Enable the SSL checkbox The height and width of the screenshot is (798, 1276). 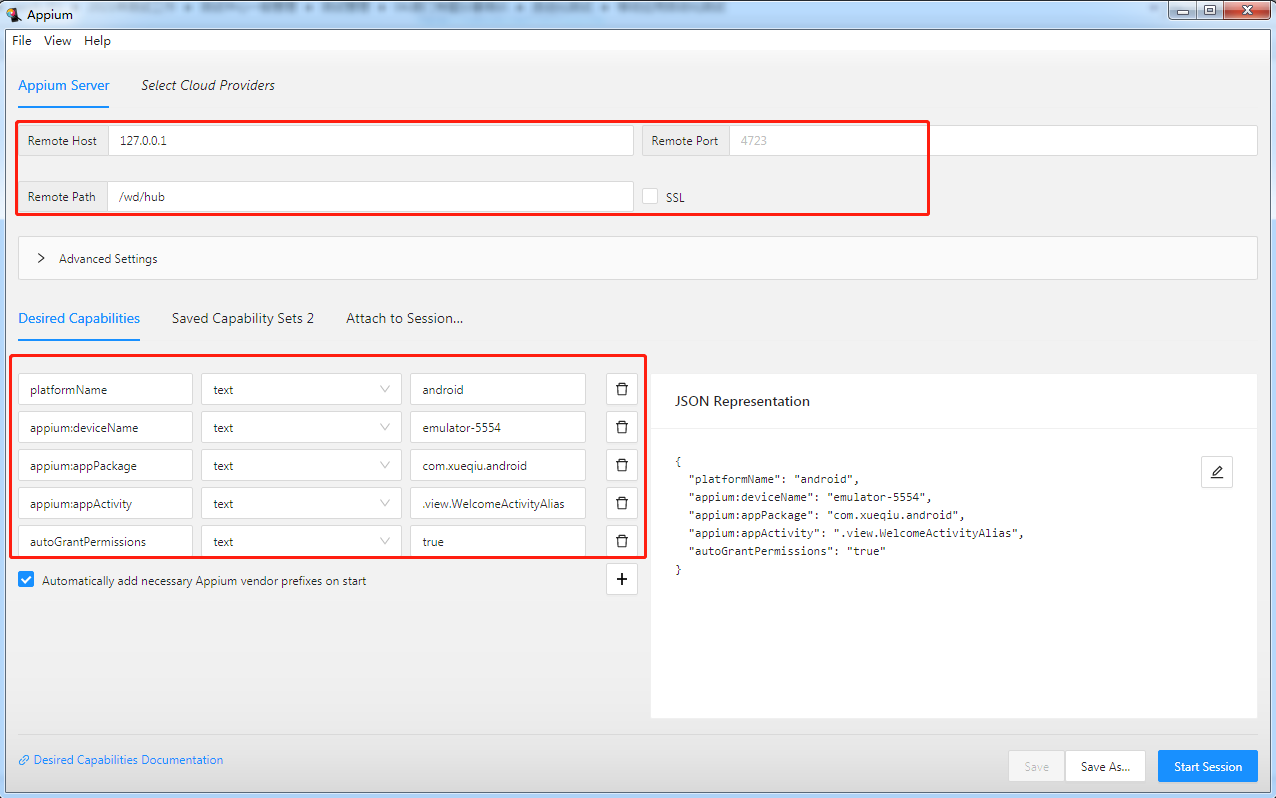point(650,197)
